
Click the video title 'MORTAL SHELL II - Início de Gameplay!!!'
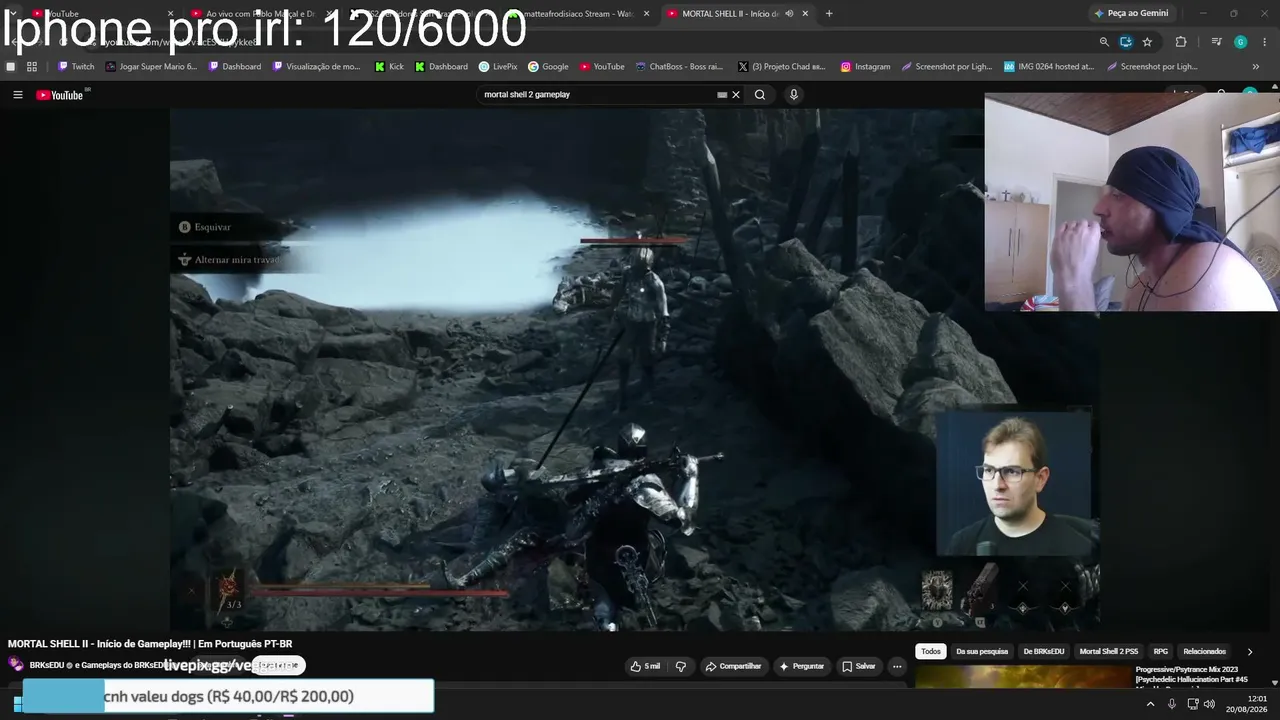pos(150,644)
